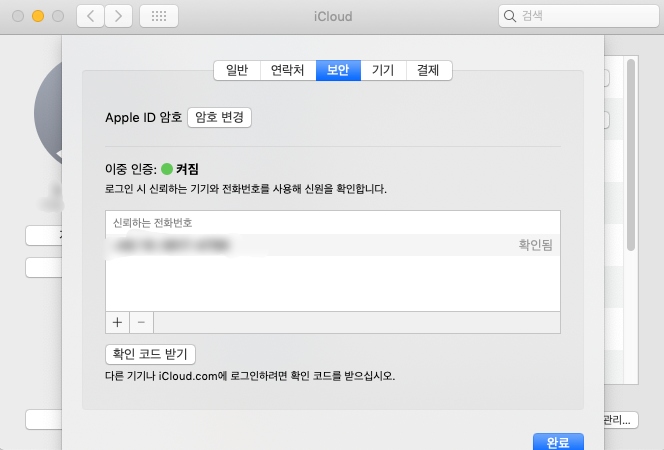
Task: Go forward with the right arrow button
Action: tap(119, 16)
